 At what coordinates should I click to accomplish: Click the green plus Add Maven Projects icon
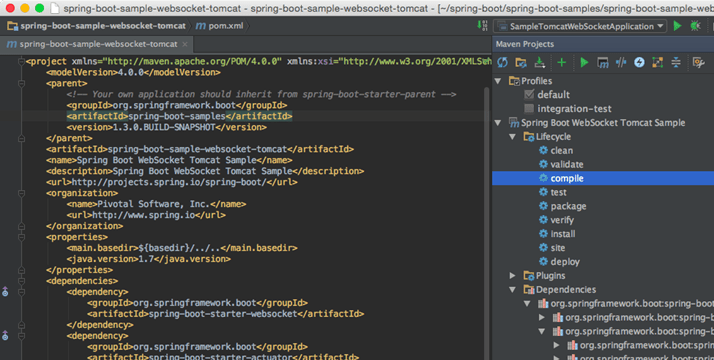tap(561, 62)
